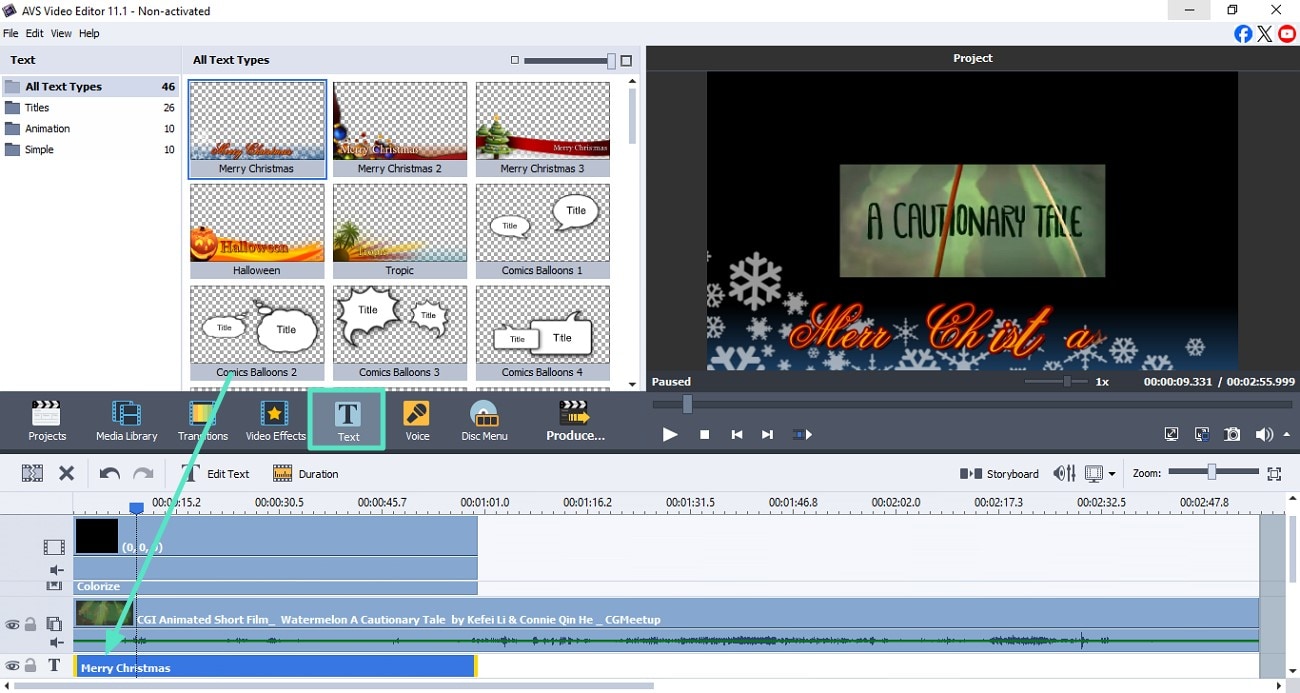Play the preview
The image size is (1300, 693).
tap(670, 434)
